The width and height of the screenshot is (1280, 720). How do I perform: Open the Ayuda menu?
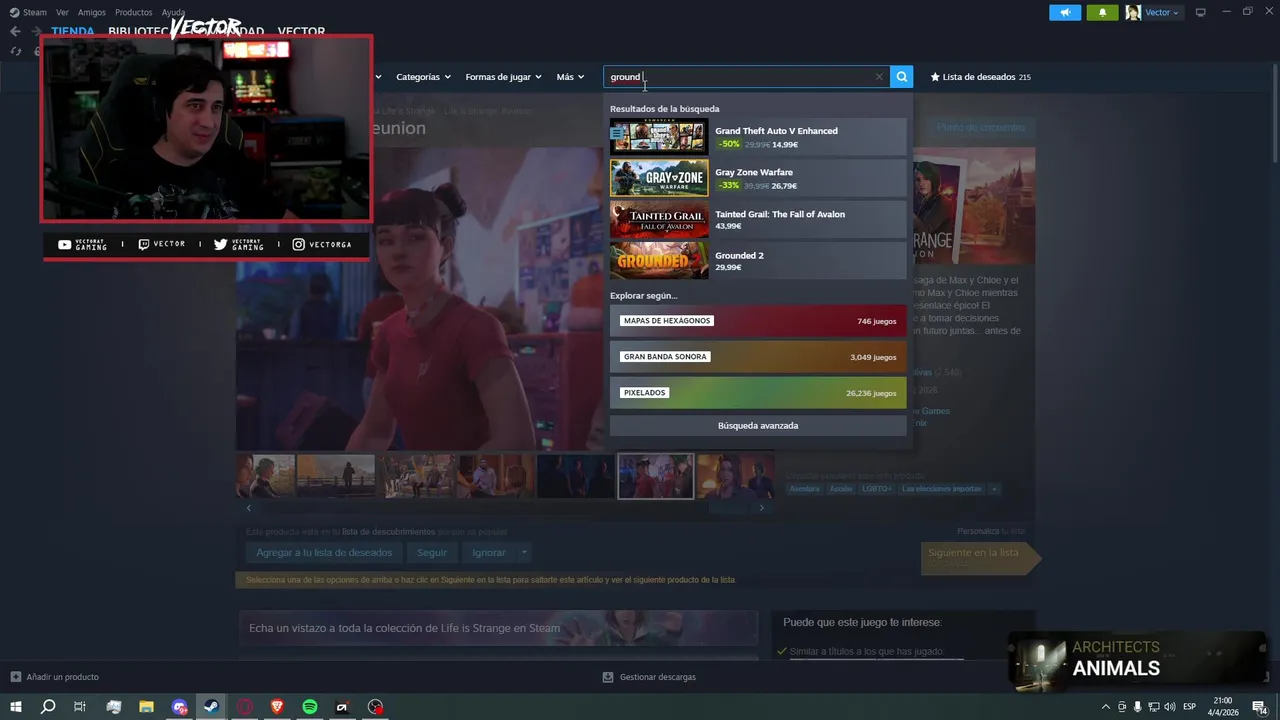[174, 12]
